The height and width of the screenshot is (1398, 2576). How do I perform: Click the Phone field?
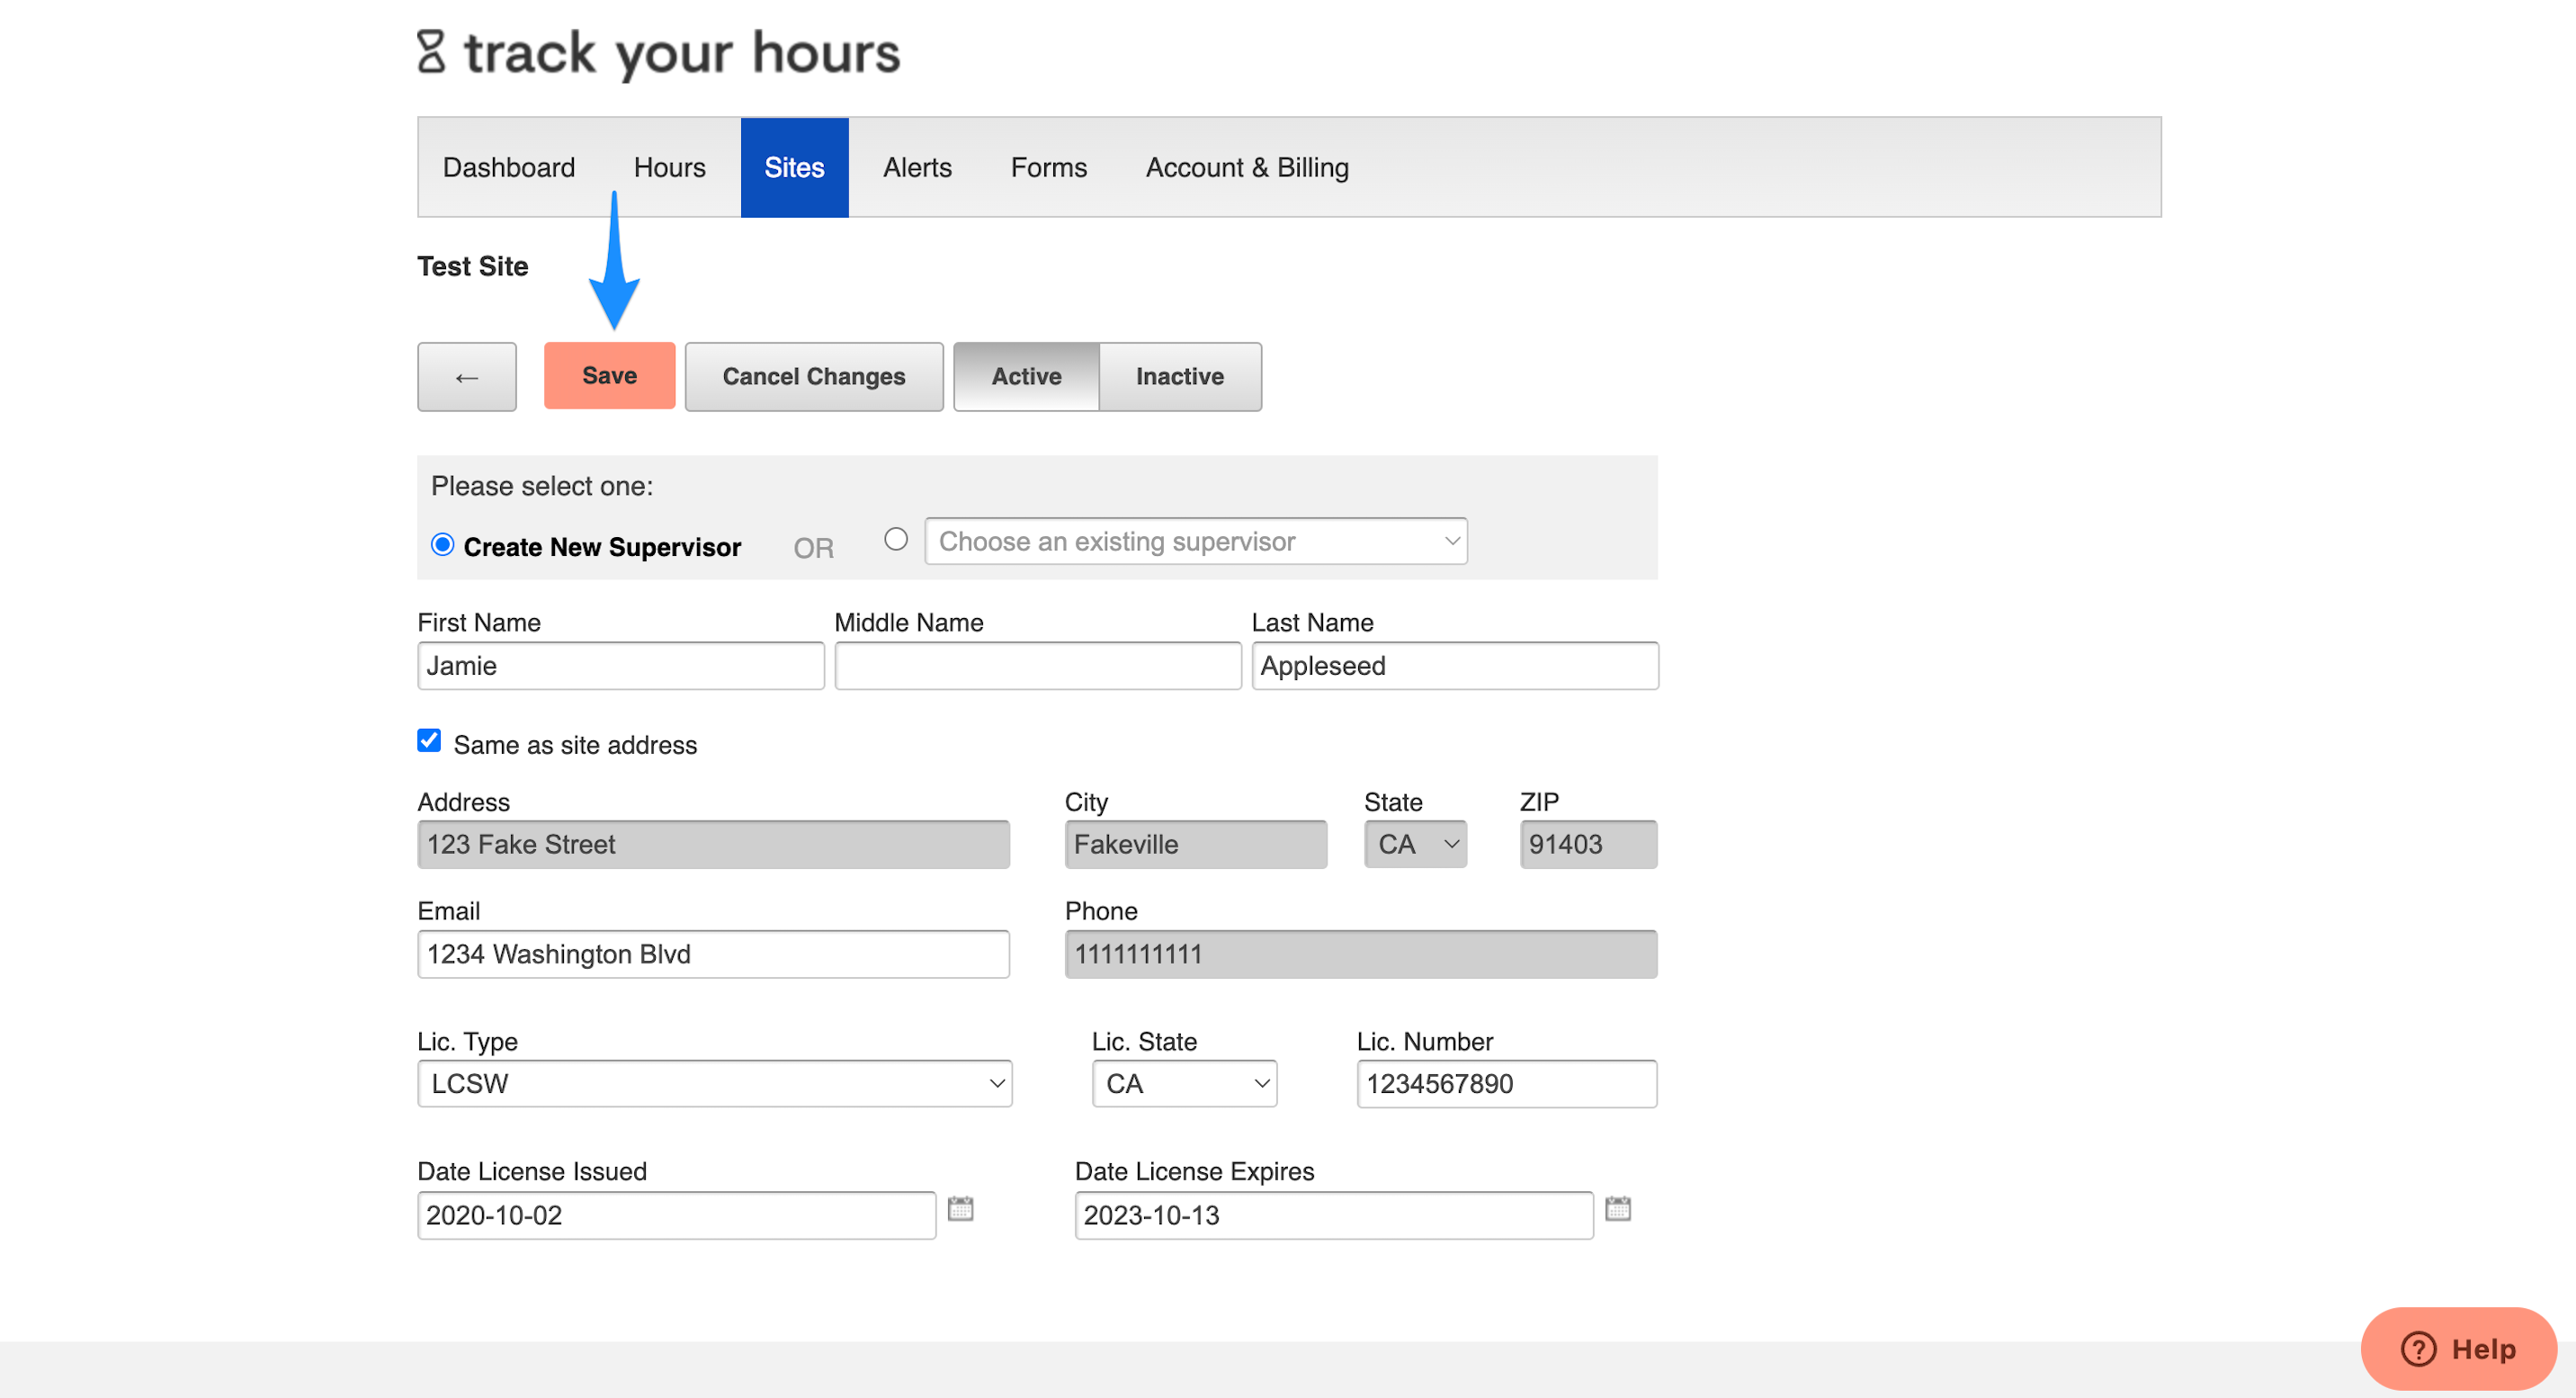click(x=1361, y=955)
